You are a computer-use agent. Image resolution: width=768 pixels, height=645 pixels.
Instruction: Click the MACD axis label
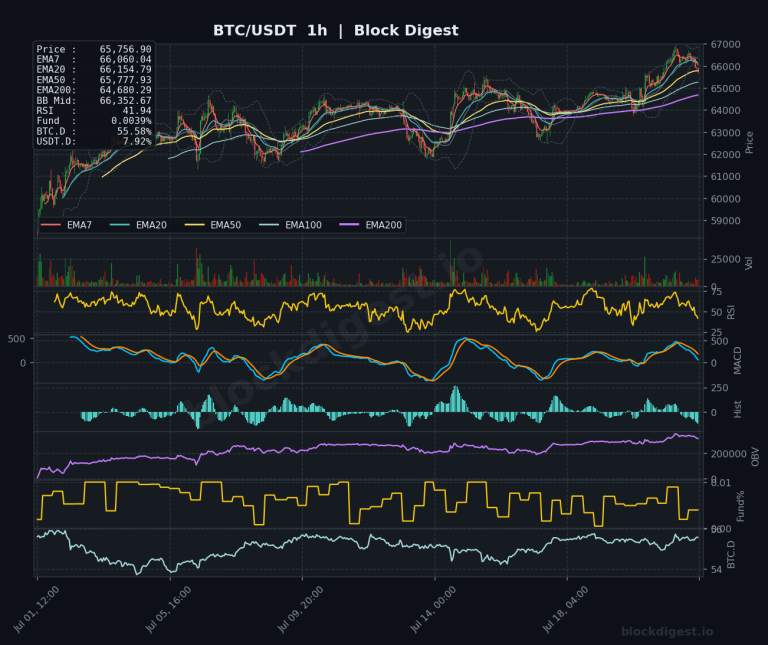coord(738,360)
